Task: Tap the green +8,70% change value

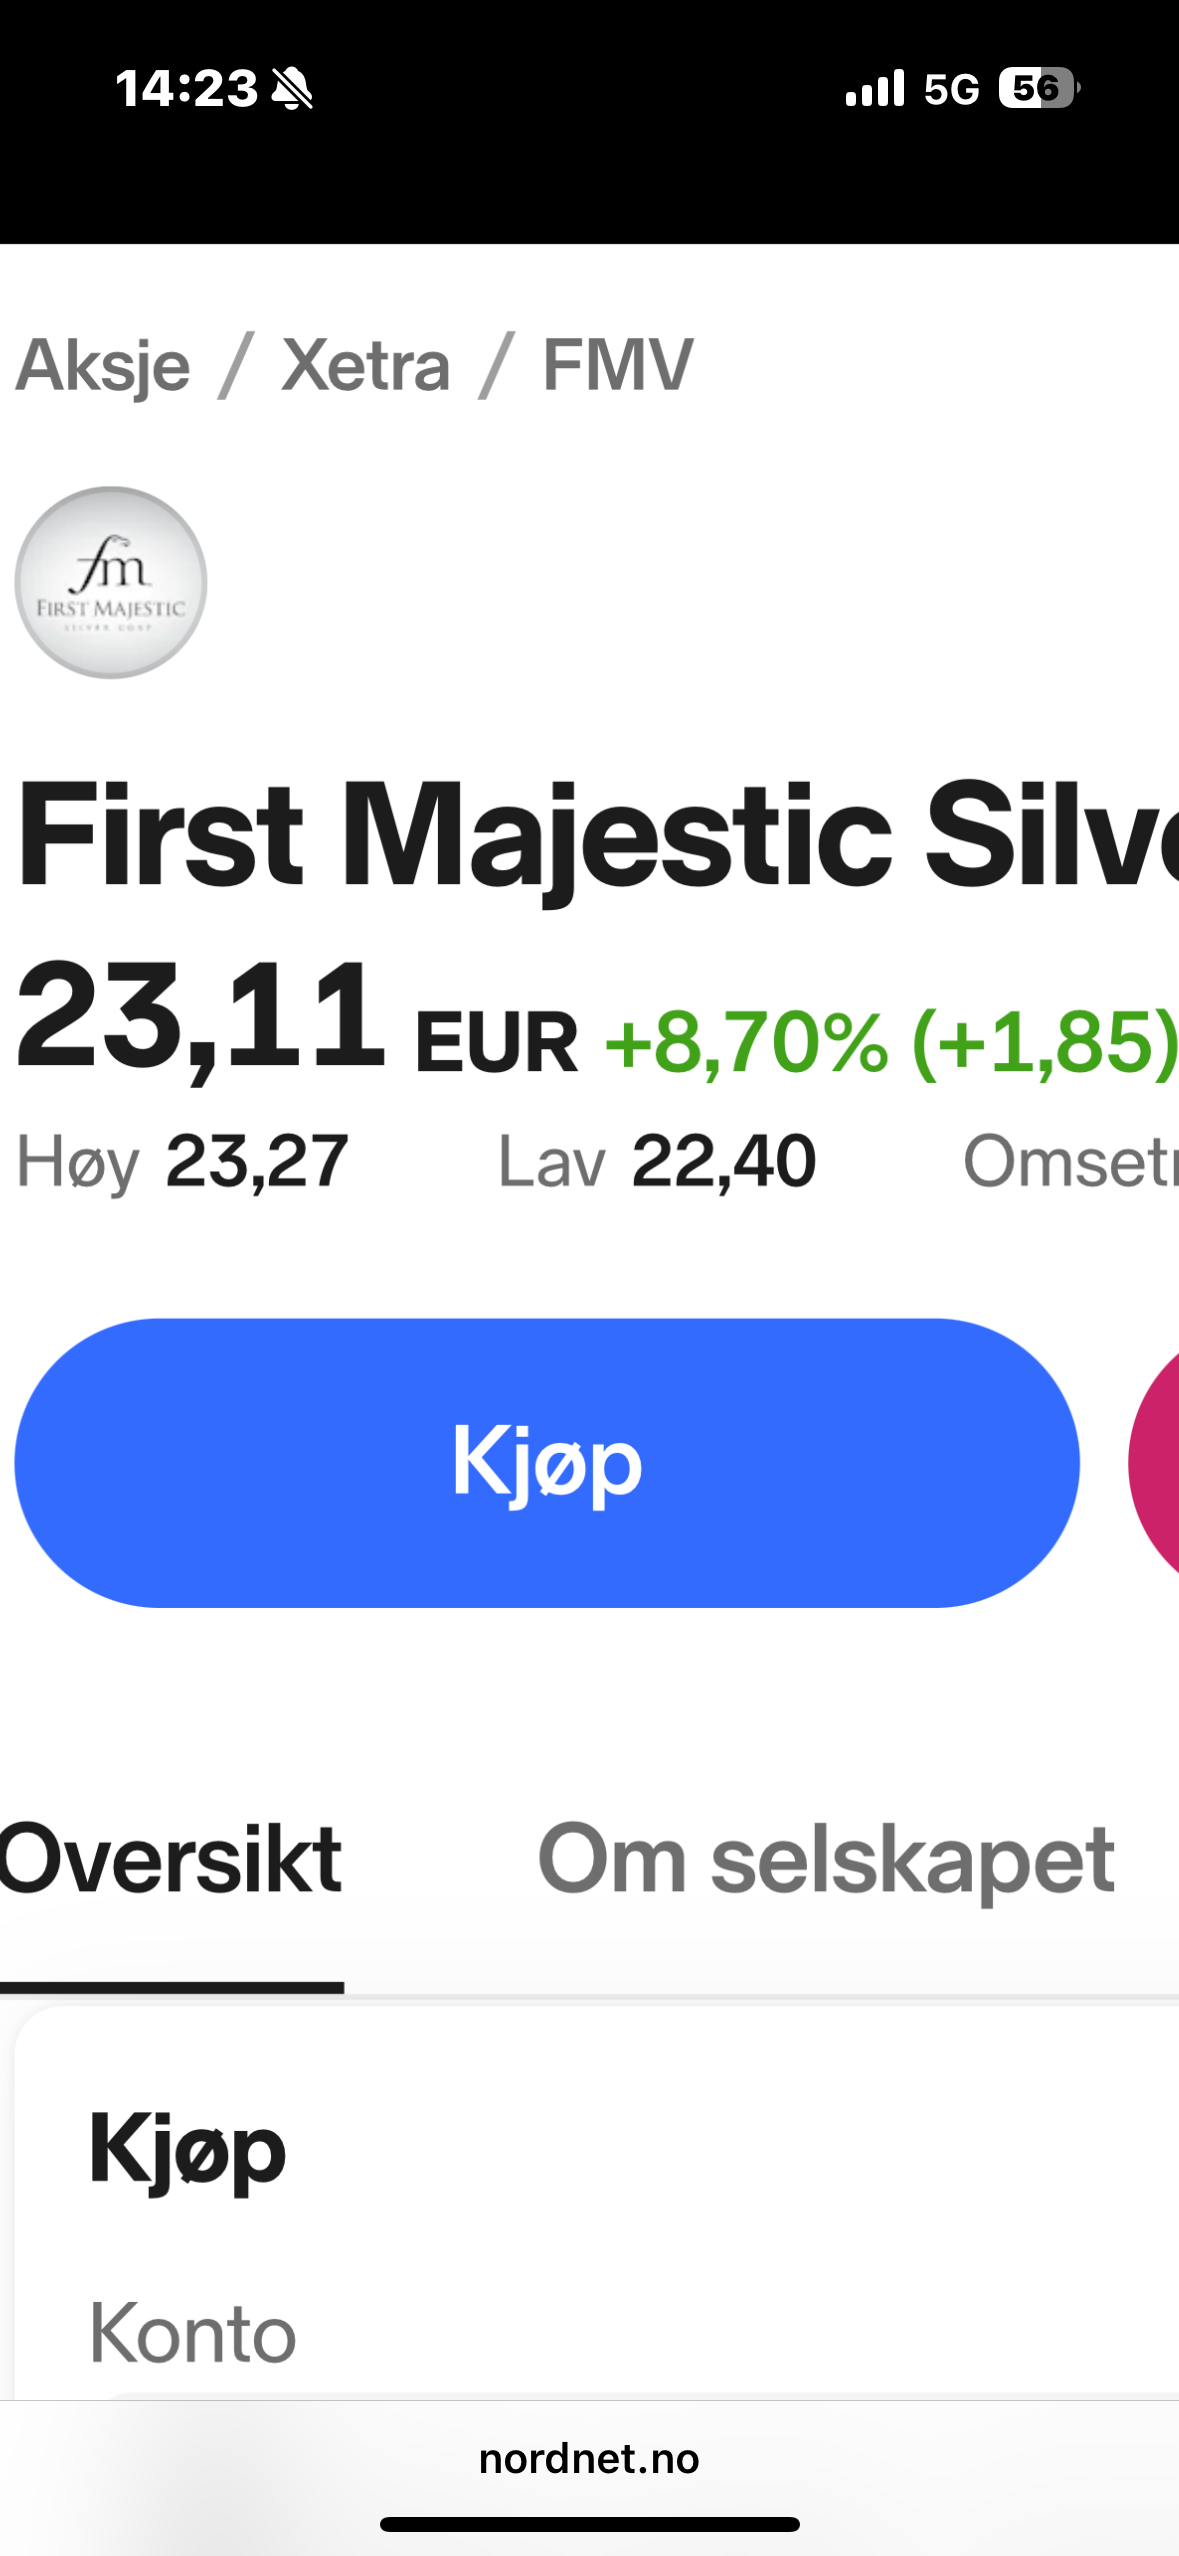Action: point(745,1042)
